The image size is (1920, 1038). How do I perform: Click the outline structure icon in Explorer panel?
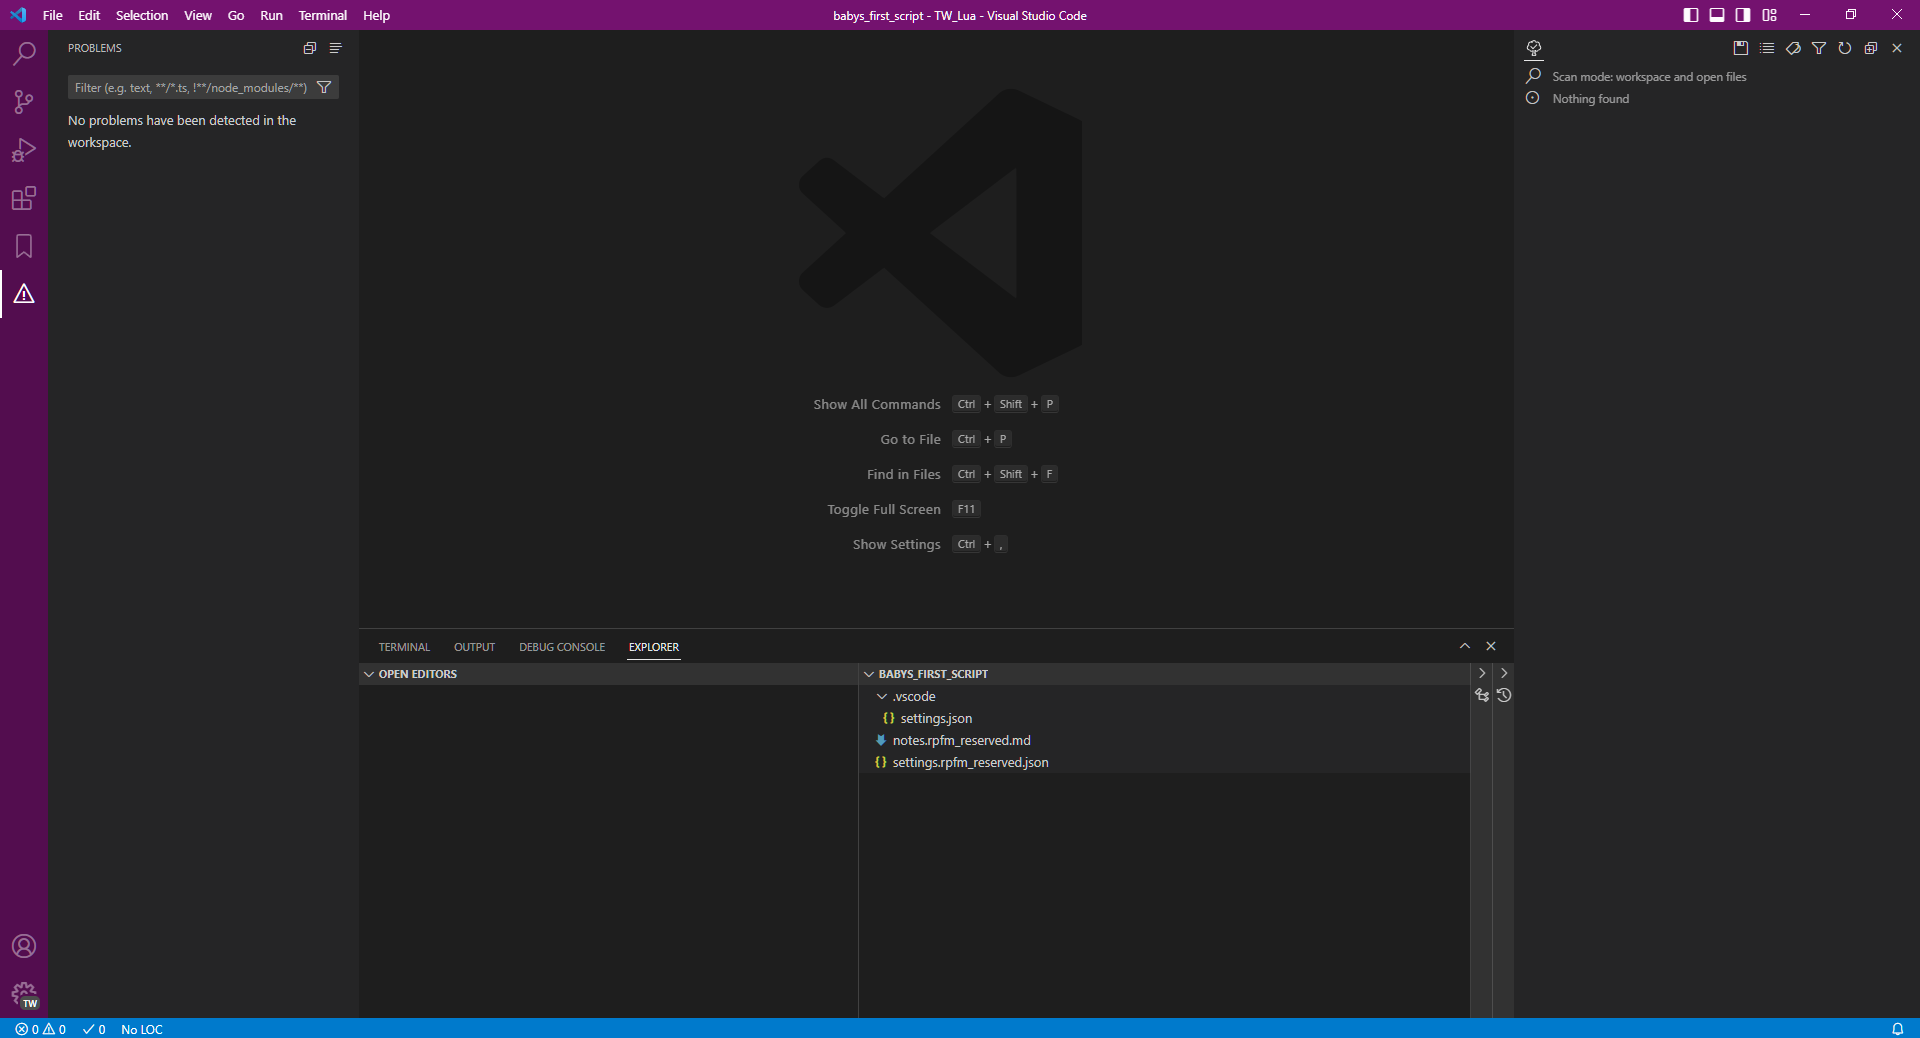point(1482,695)
